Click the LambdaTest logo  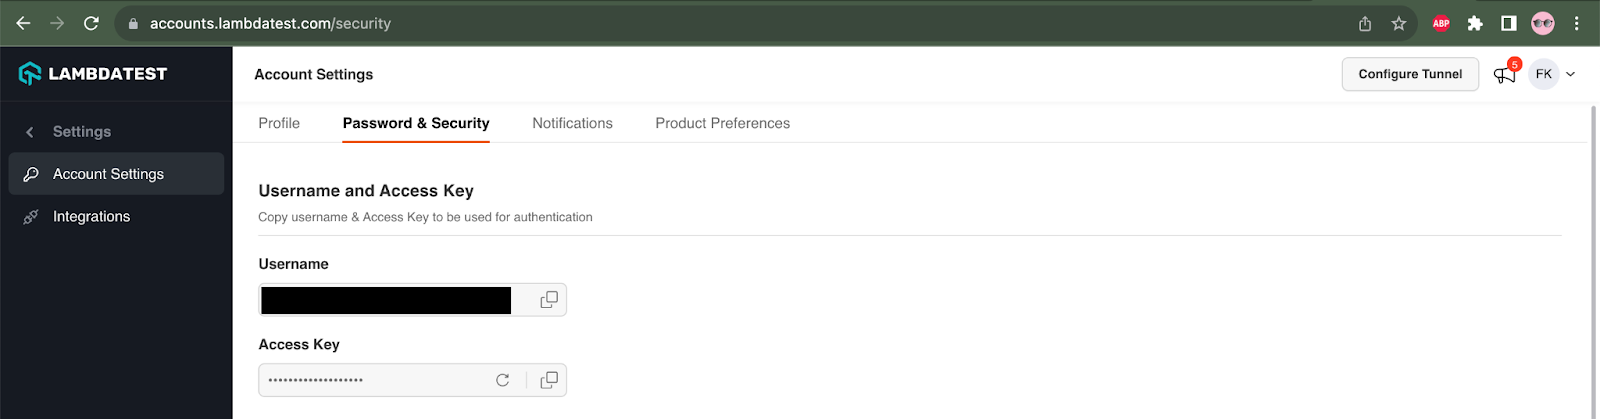click(93, 74)
